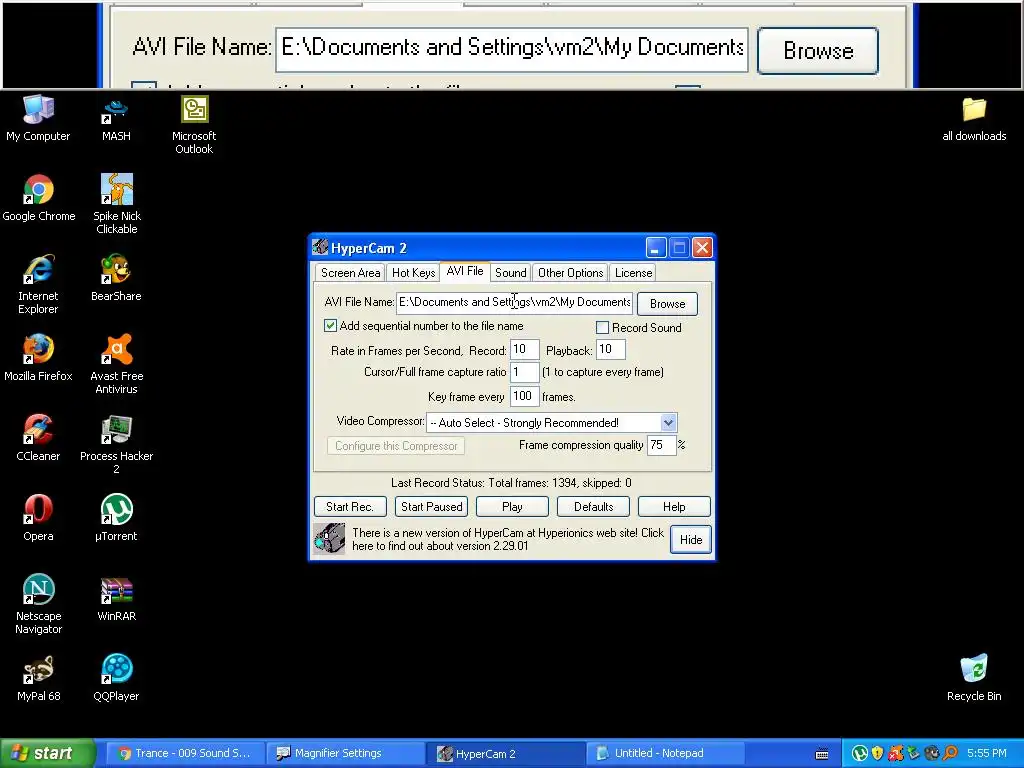Switch to the Screen Area tab
The image size is (1024, 768).
tap(350, 273)
